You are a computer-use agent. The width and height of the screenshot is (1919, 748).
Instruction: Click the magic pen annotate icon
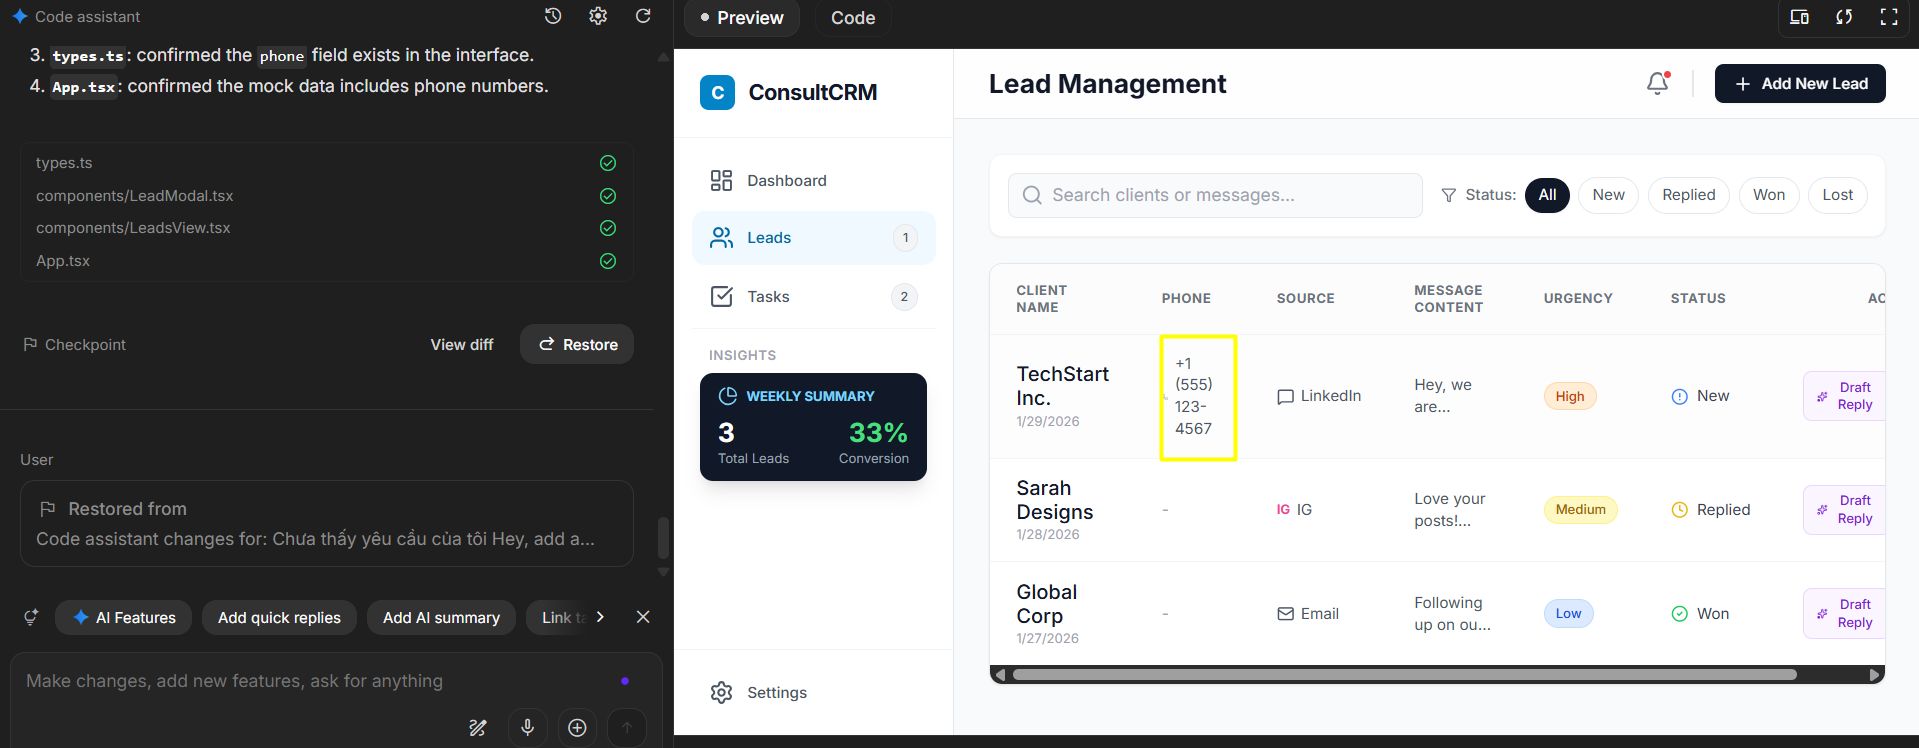pos(478,727)
